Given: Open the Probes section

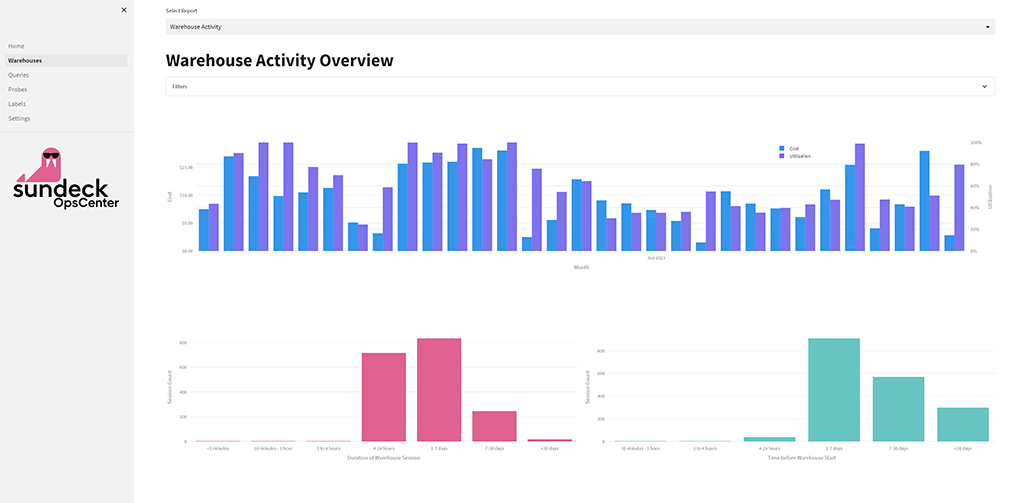Looking at the screenshot, I should tap(18, 89).
